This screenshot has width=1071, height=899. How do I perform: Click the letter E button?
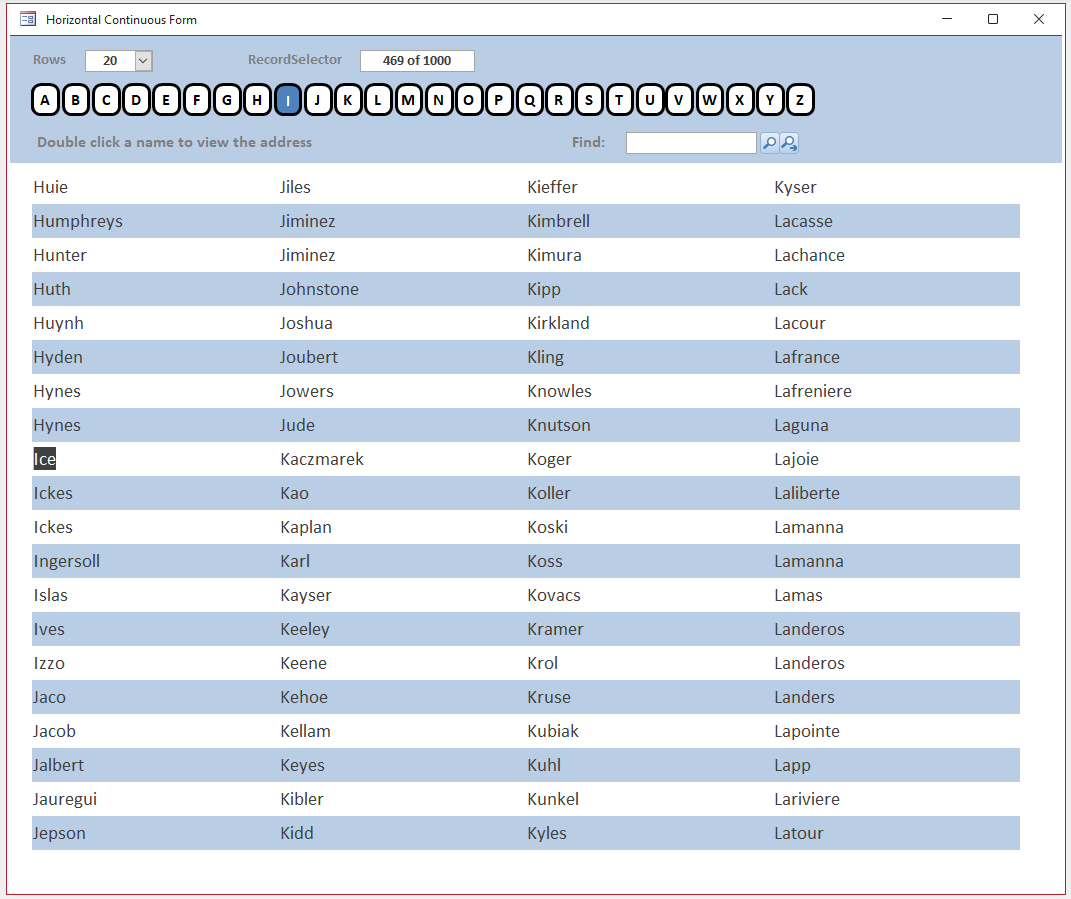coord(166,100)
